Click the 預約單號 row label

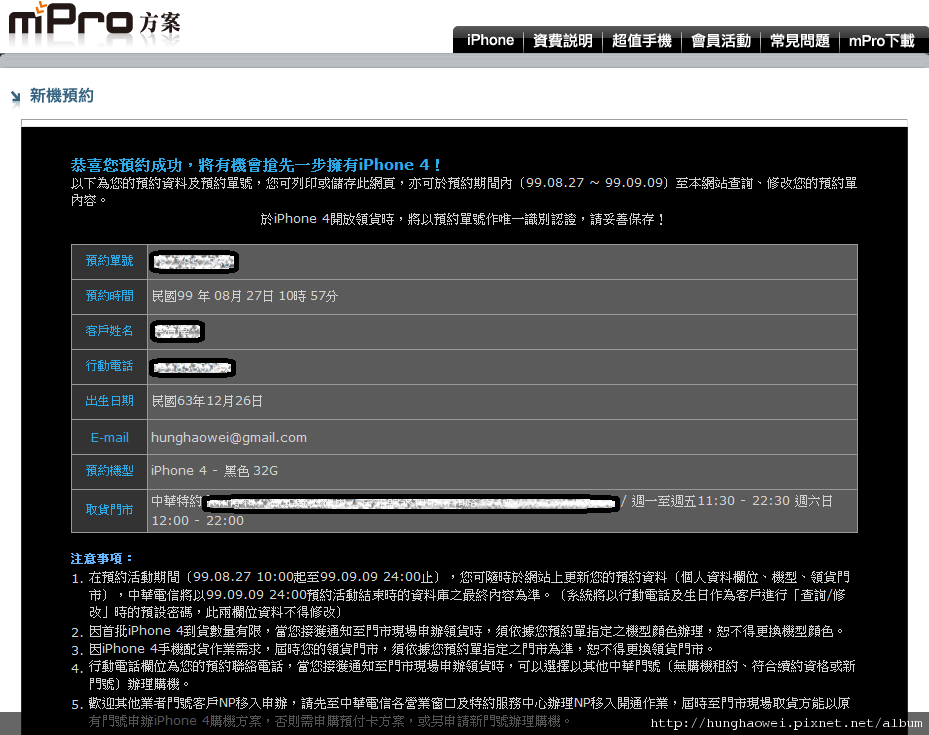[x=109, y=261]
